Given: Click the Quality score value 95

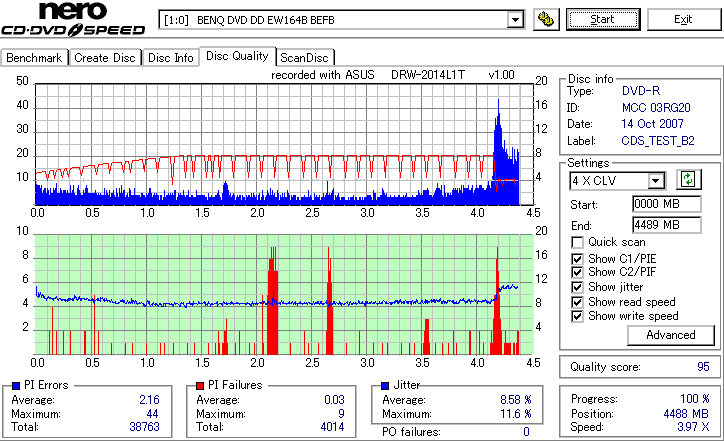Looking at the screenshot, I should pyautogui.click(x=703, y=367).
